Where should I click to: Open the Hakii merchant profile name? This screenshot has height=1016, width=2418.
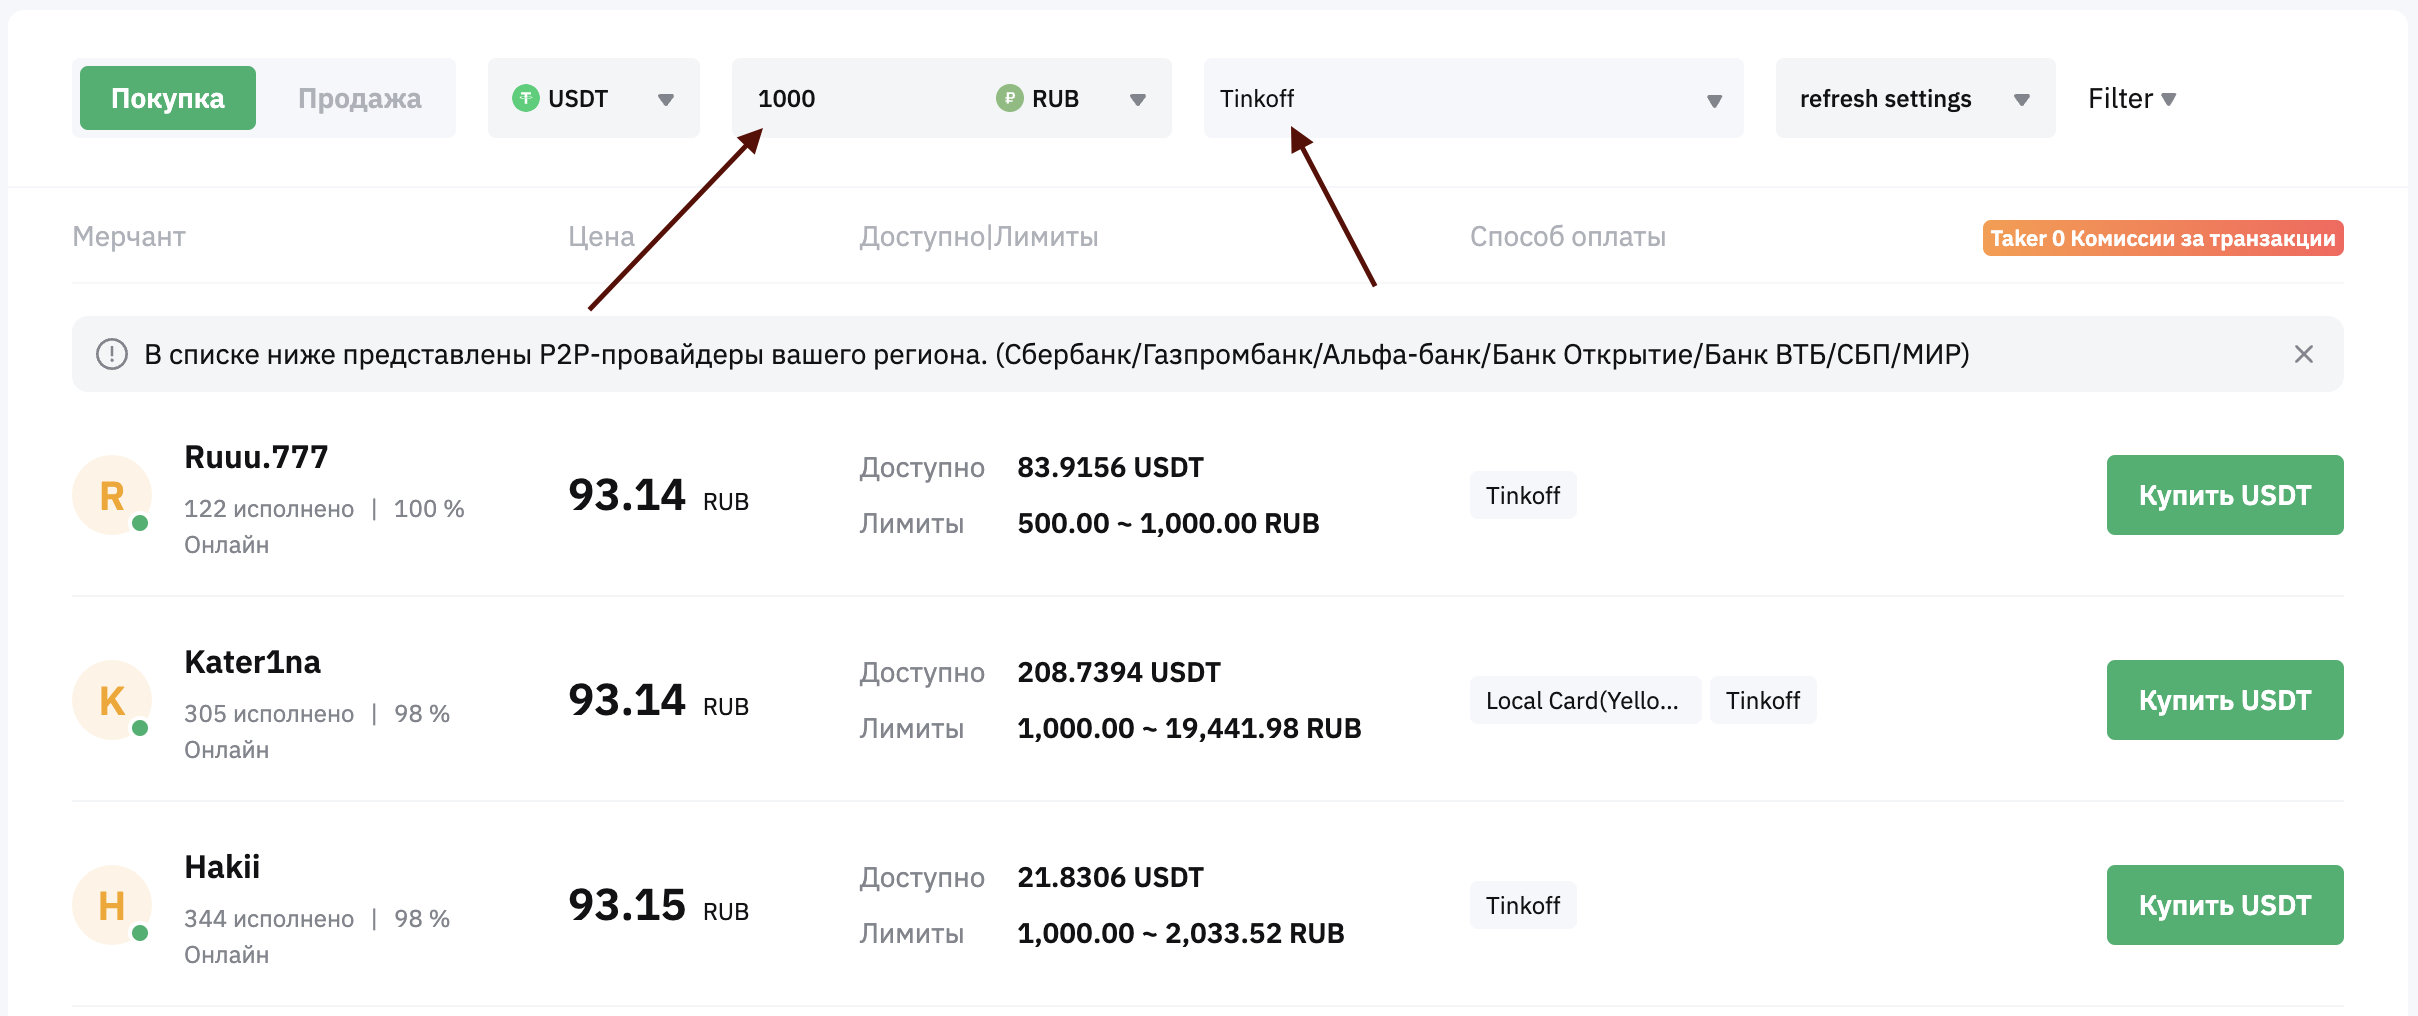pos(222,867)
